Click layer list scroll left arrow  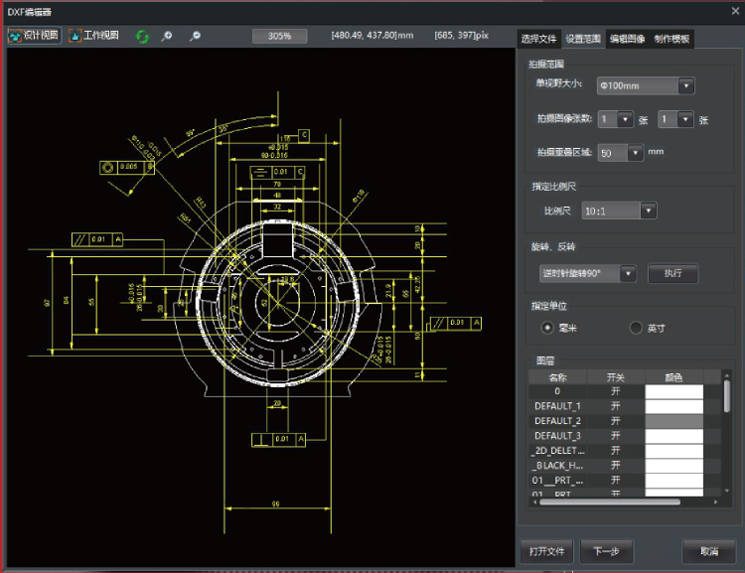click(x=535, y=502)
